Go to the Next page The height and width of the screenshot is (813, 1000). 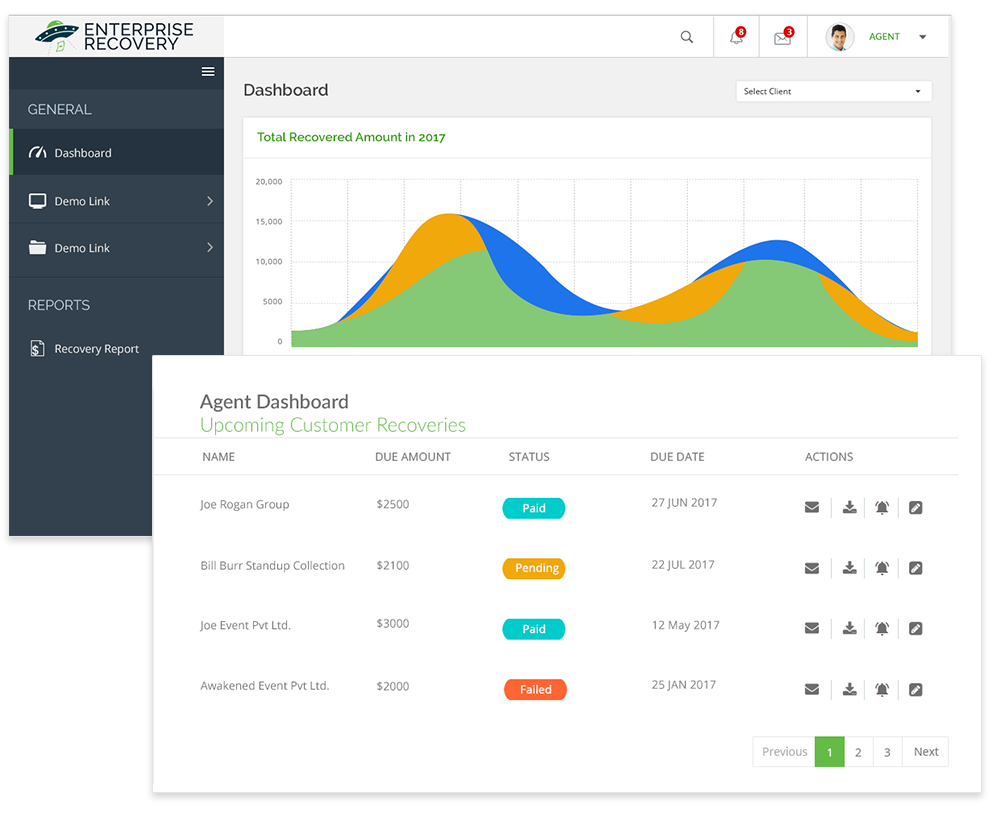tap(926, 752)
